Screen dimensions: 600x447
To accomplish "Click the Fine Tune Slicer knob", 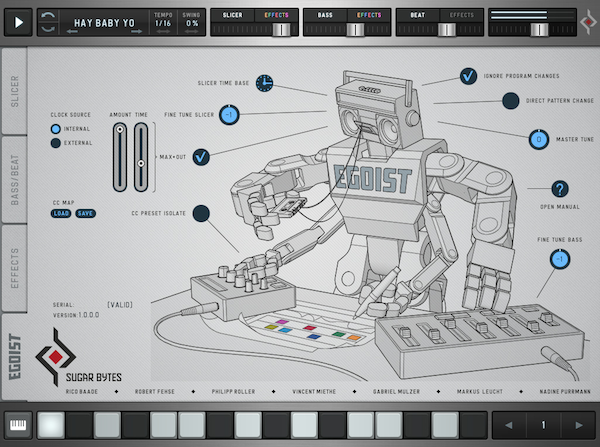I will click(x=229, y=114).
